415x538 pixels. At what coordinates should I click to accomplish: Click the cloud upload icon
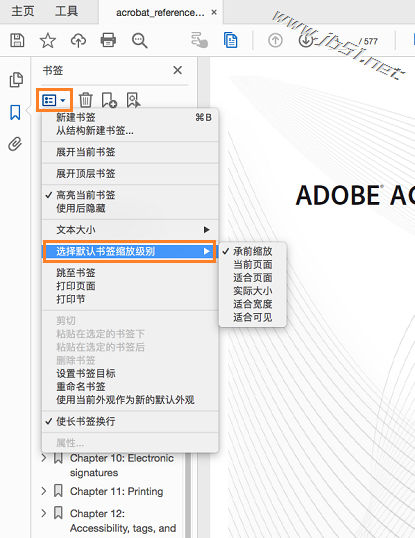(78, 40)
